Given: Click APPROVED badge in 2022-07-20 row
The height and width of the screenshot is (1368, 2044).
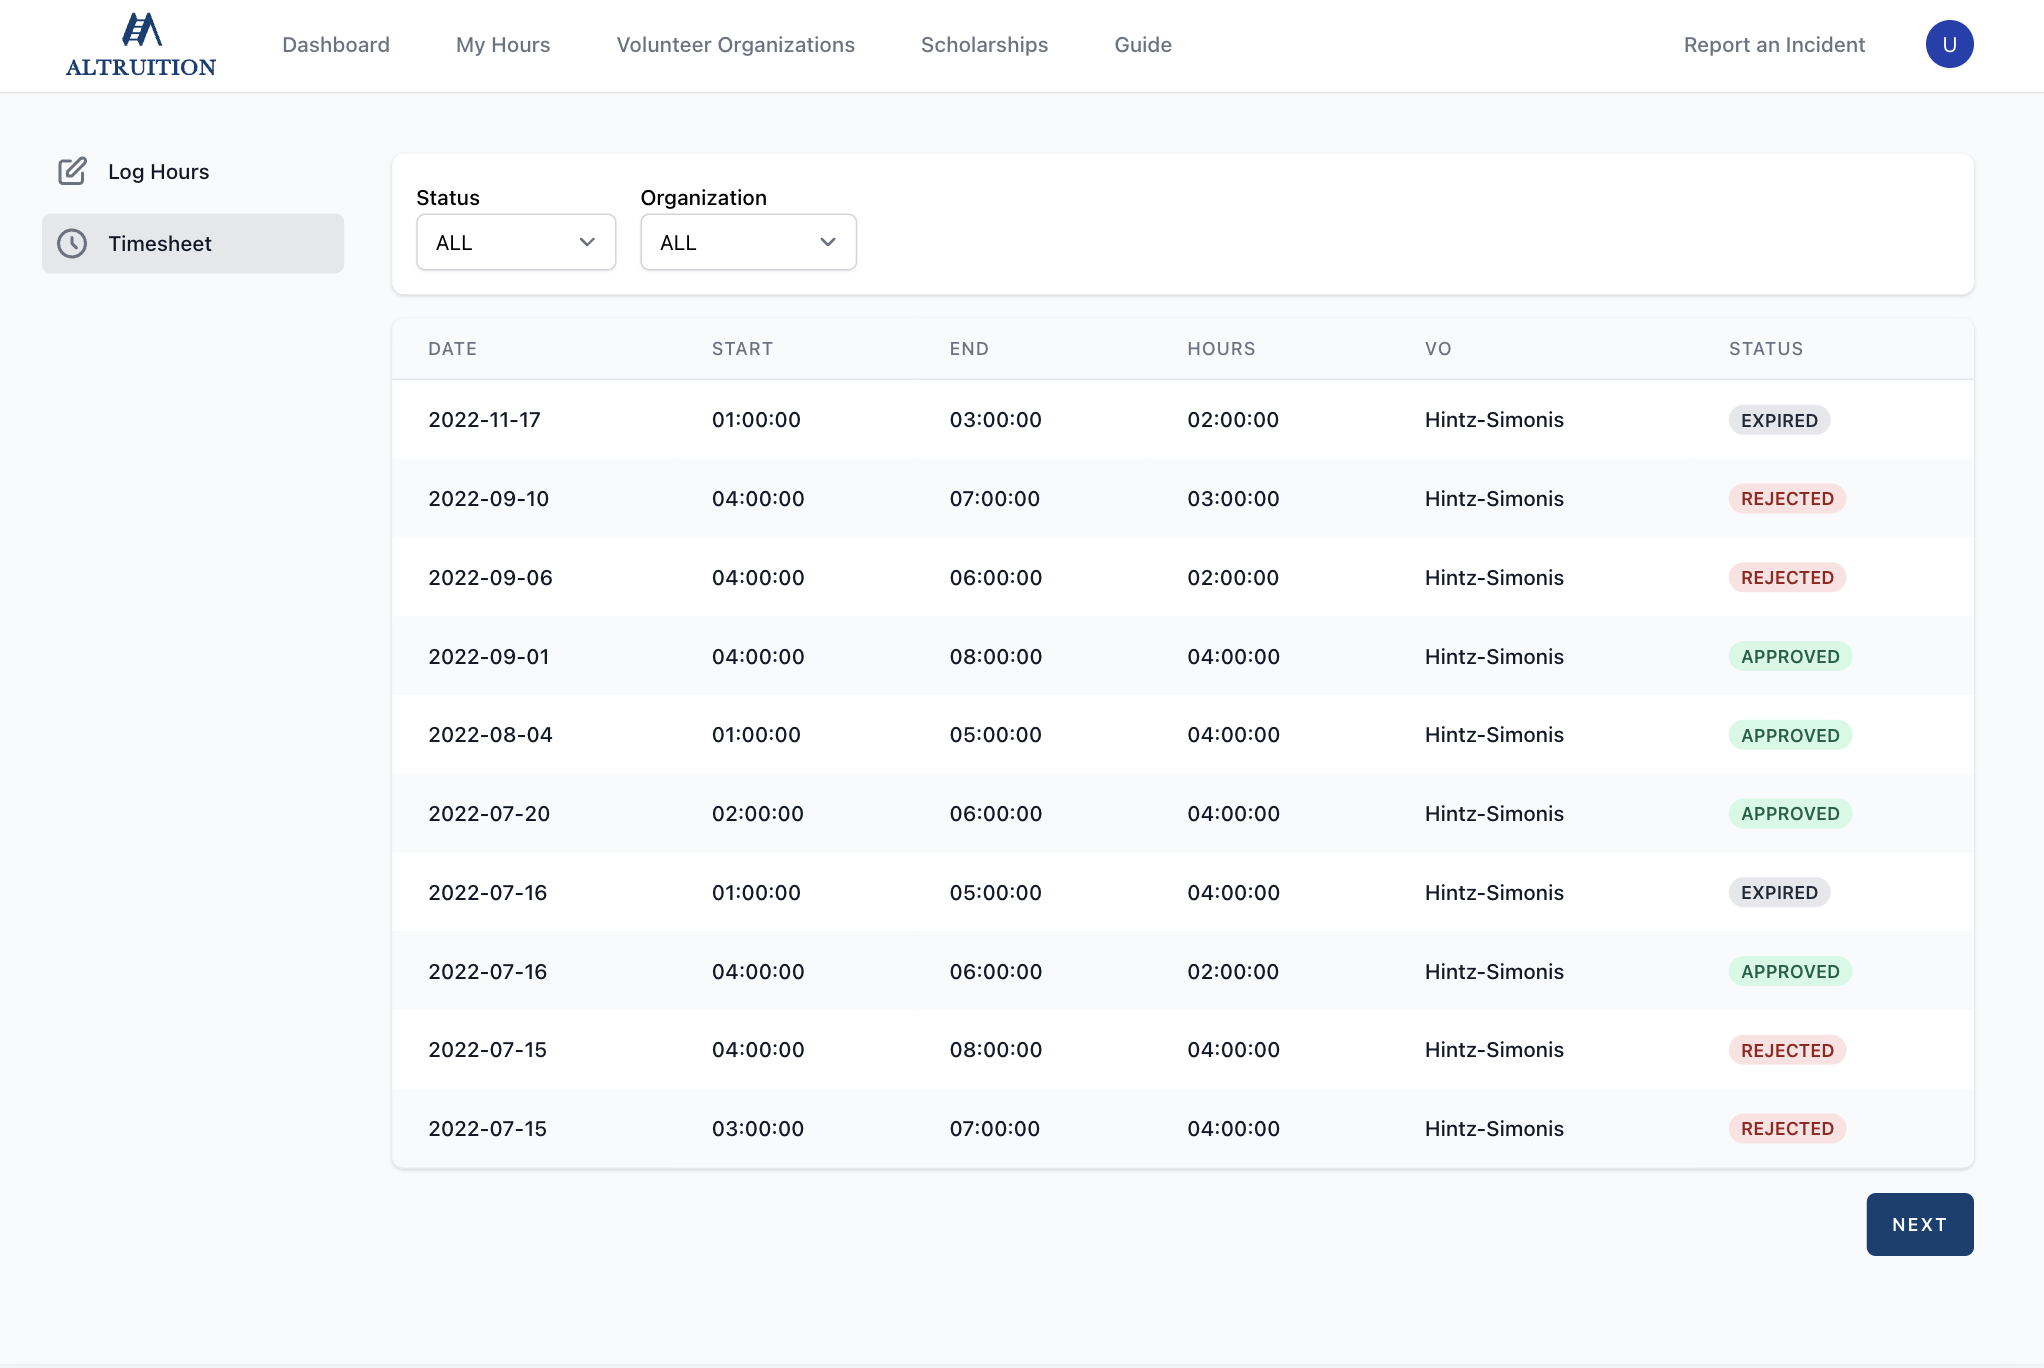Looking at the screenshot, I should 1790,813.
